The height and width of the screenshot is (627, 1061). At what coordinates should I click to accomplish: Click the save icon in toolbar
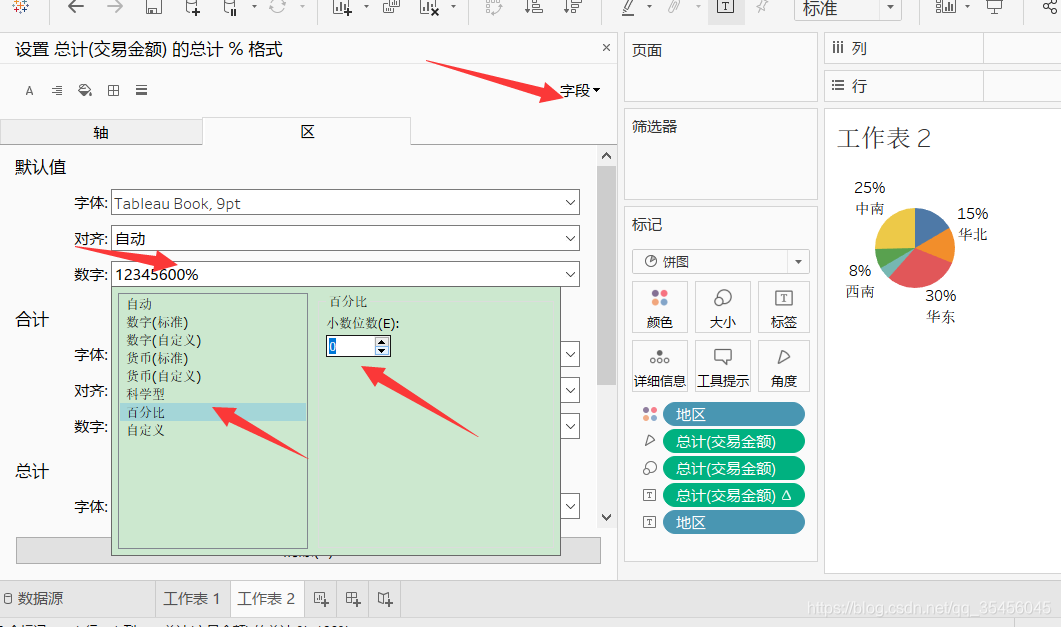tap(154, 7)
